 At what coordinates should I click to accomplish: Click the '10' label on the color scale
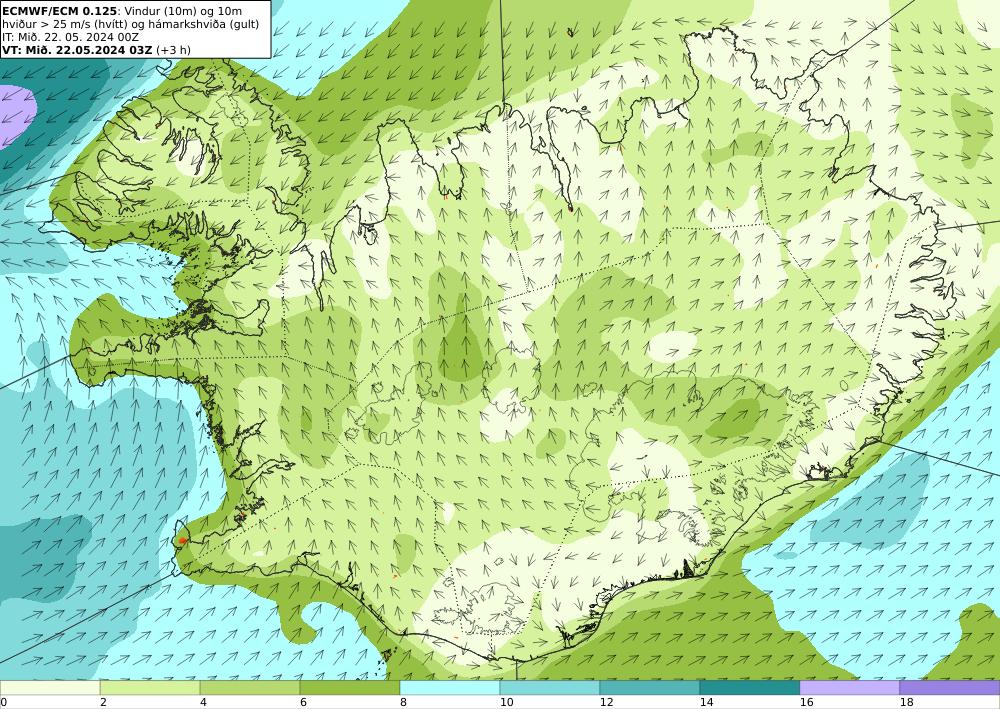pyautogui.click(x=506, y=702)
